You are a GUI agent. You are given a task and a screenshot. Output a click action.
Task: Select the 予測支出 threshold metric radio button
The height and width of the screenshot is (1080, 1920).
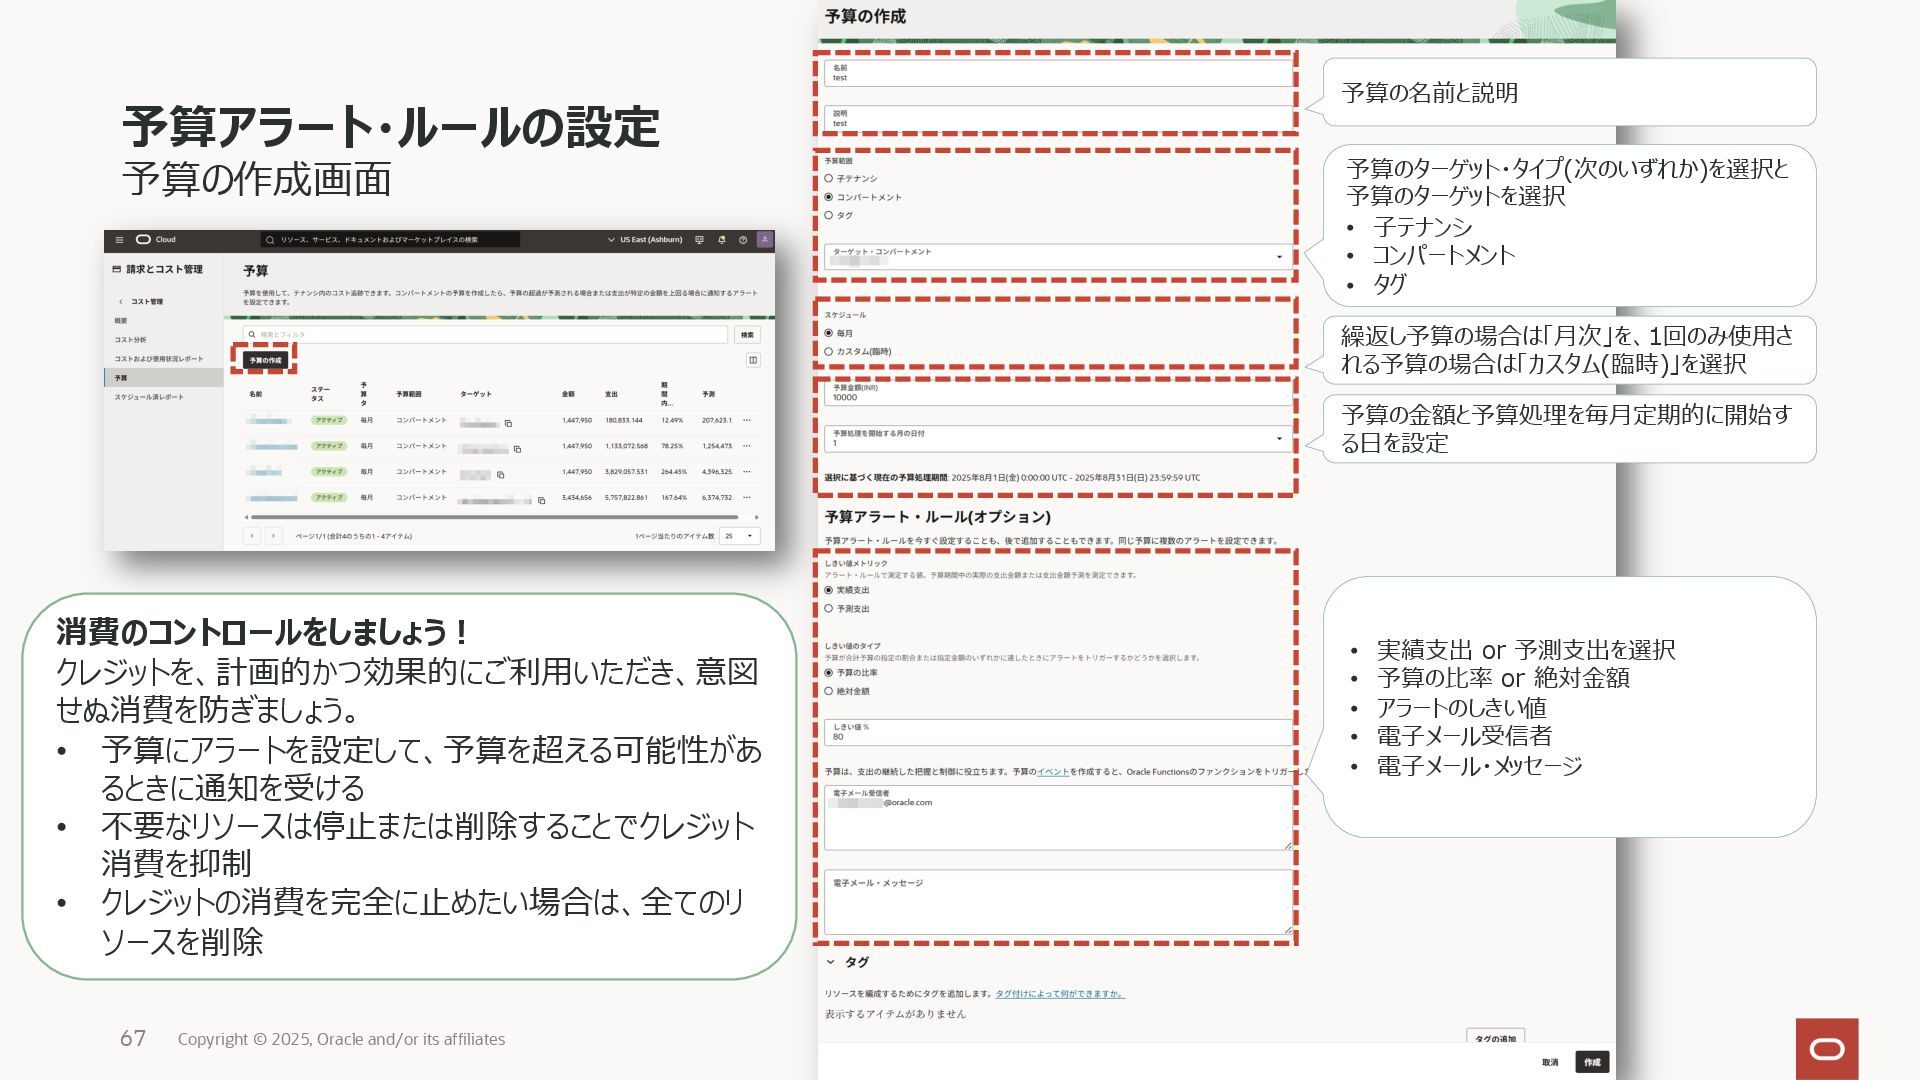829,609
